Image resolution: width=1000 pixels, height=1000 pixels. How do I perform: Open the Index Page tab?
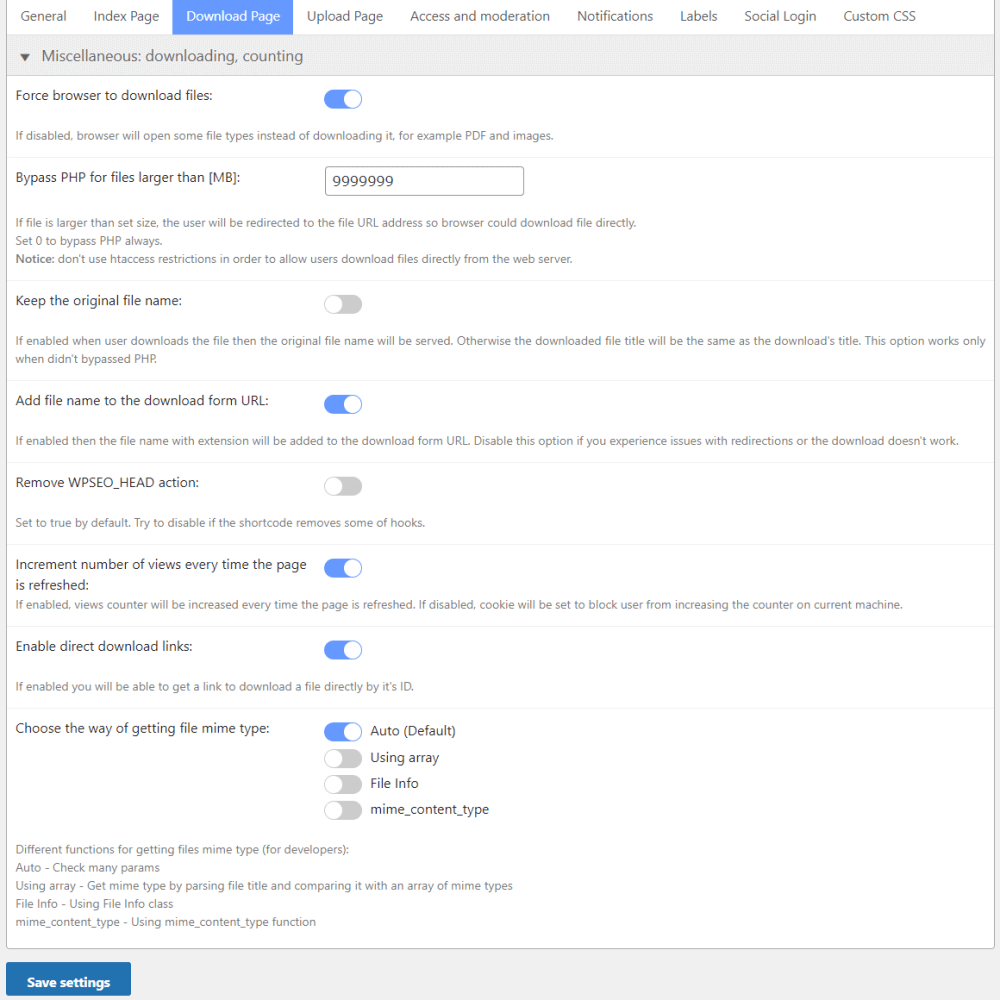point(126,17)
